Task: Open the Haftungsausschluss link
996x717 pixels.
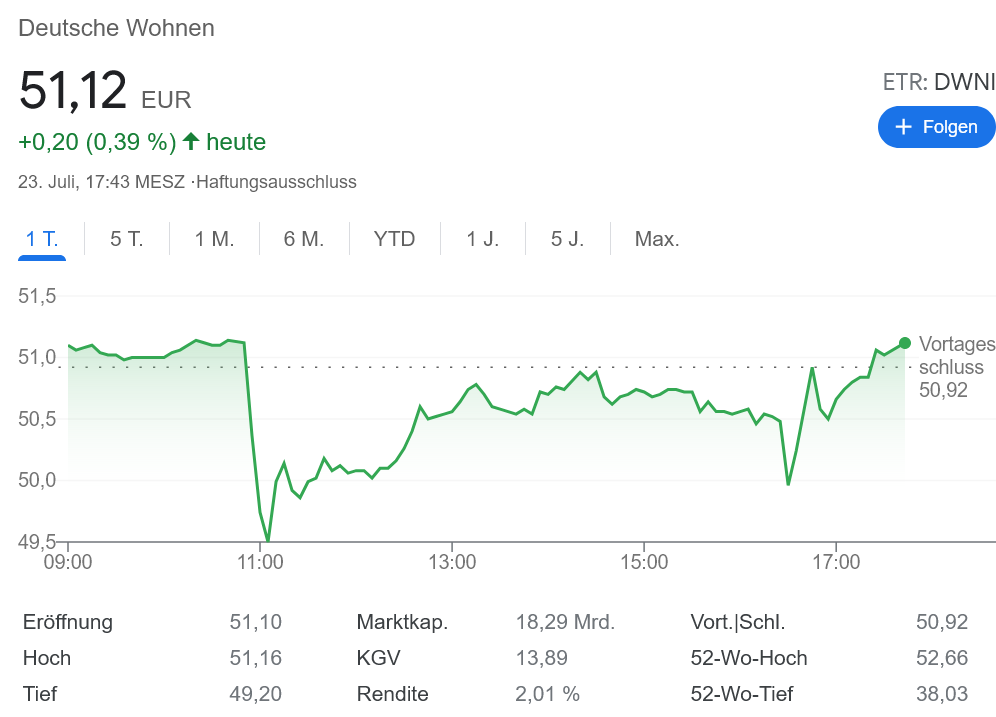Action: tap(277, 182)
